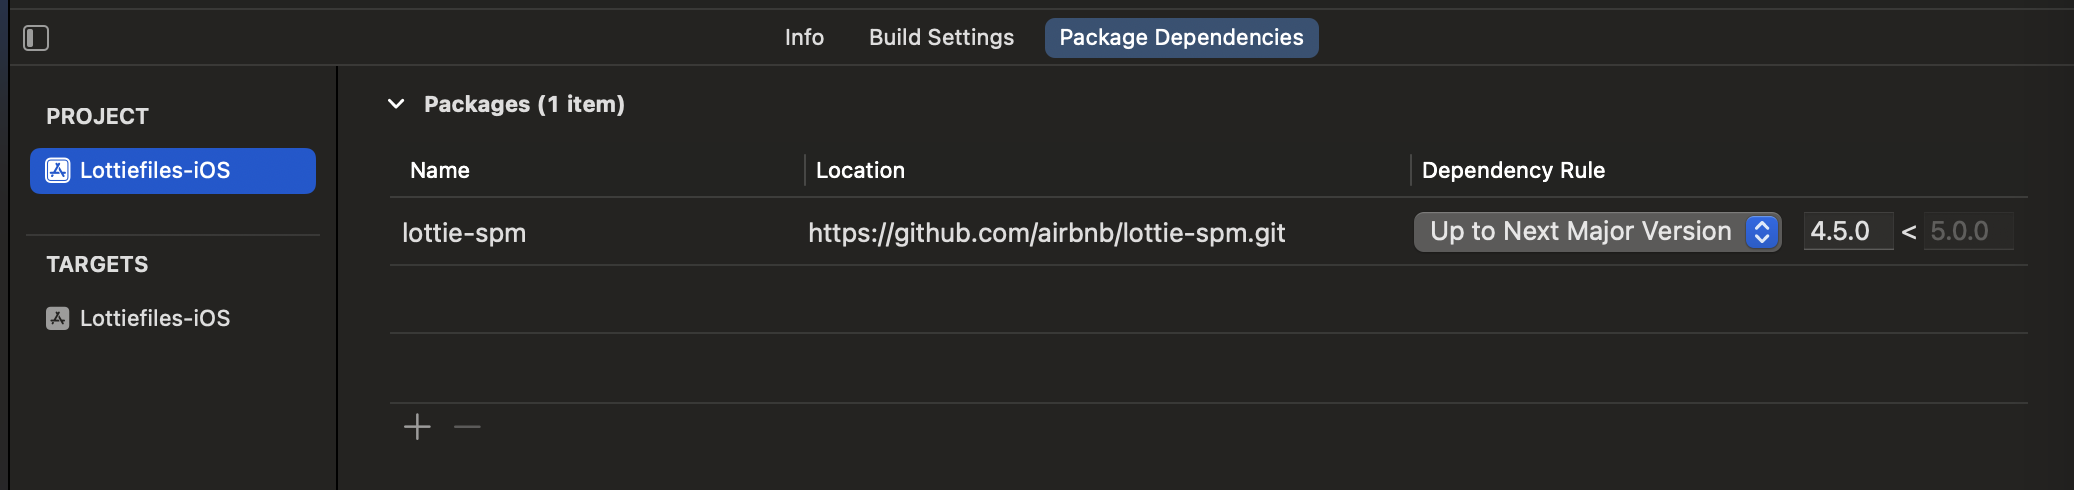Image resolution: width=2074 pixels, height=490 pixels.
Task: Switch to the Build Settings tab
Action: click(x=941, y=38)
